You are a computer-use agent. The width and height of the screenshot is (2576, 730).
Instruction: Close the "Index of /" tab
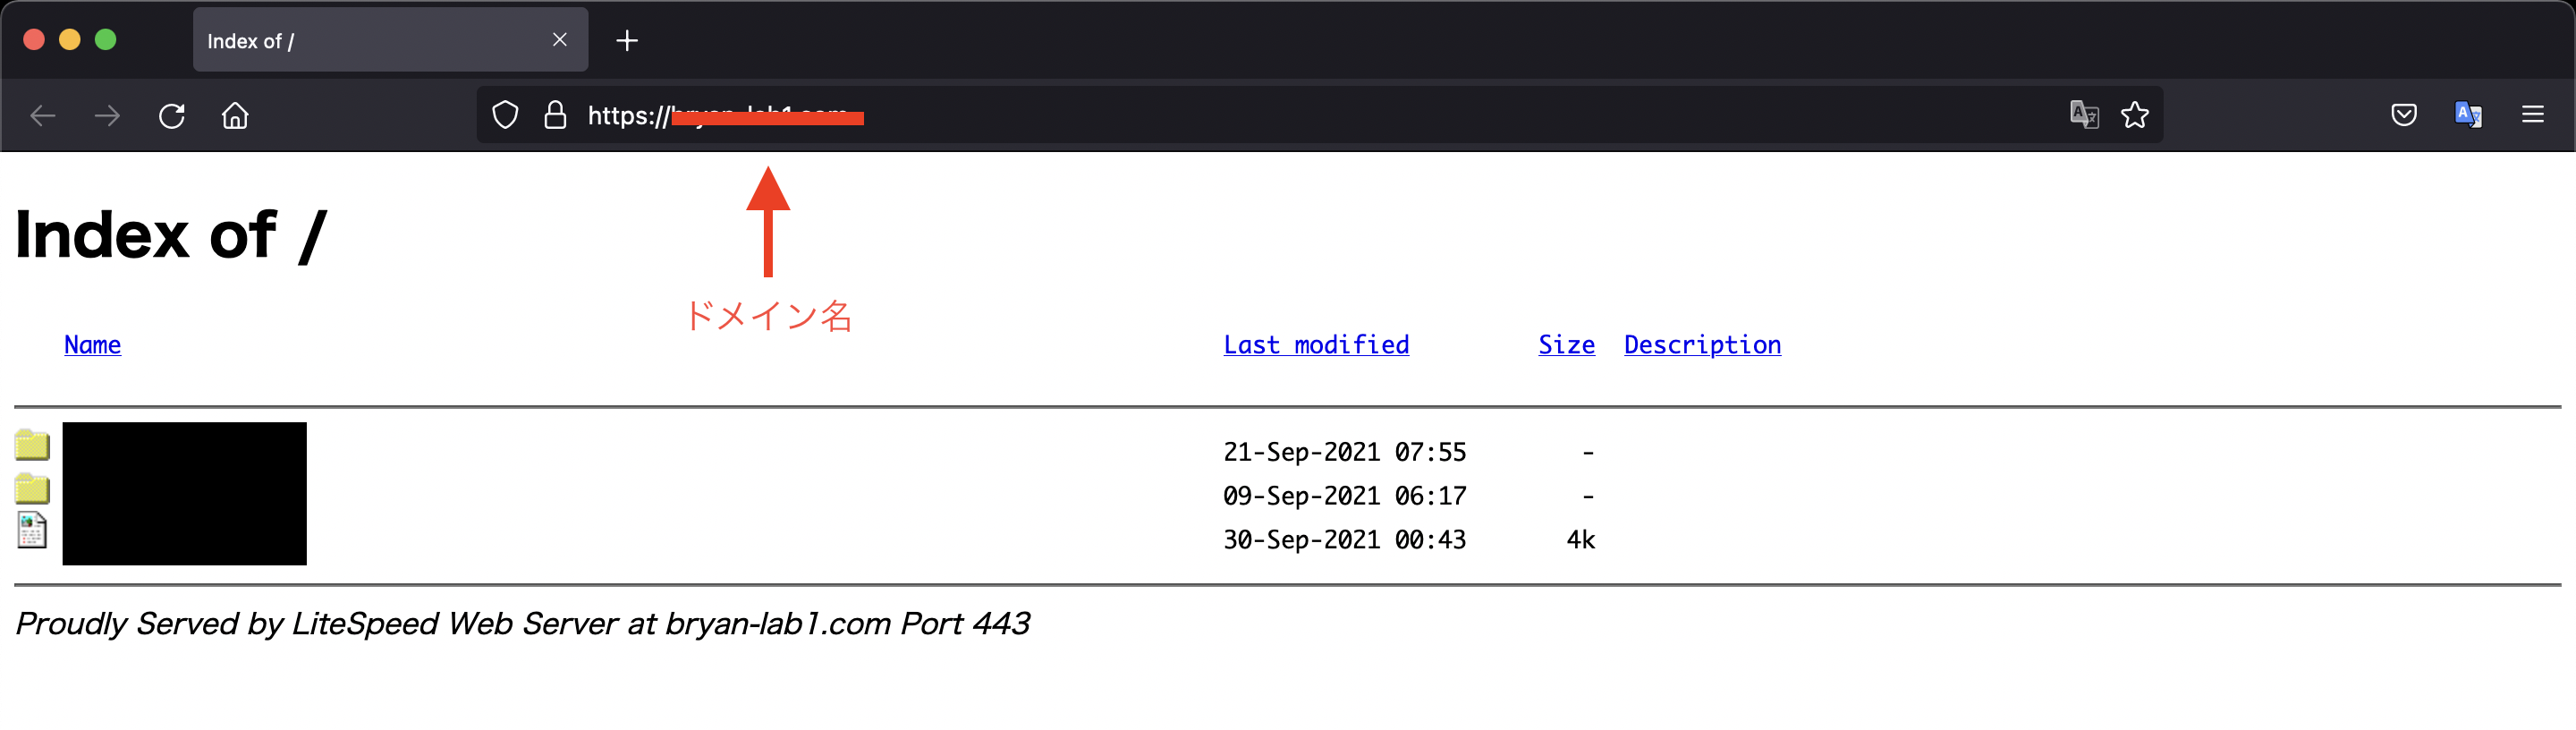pos(560,40)
